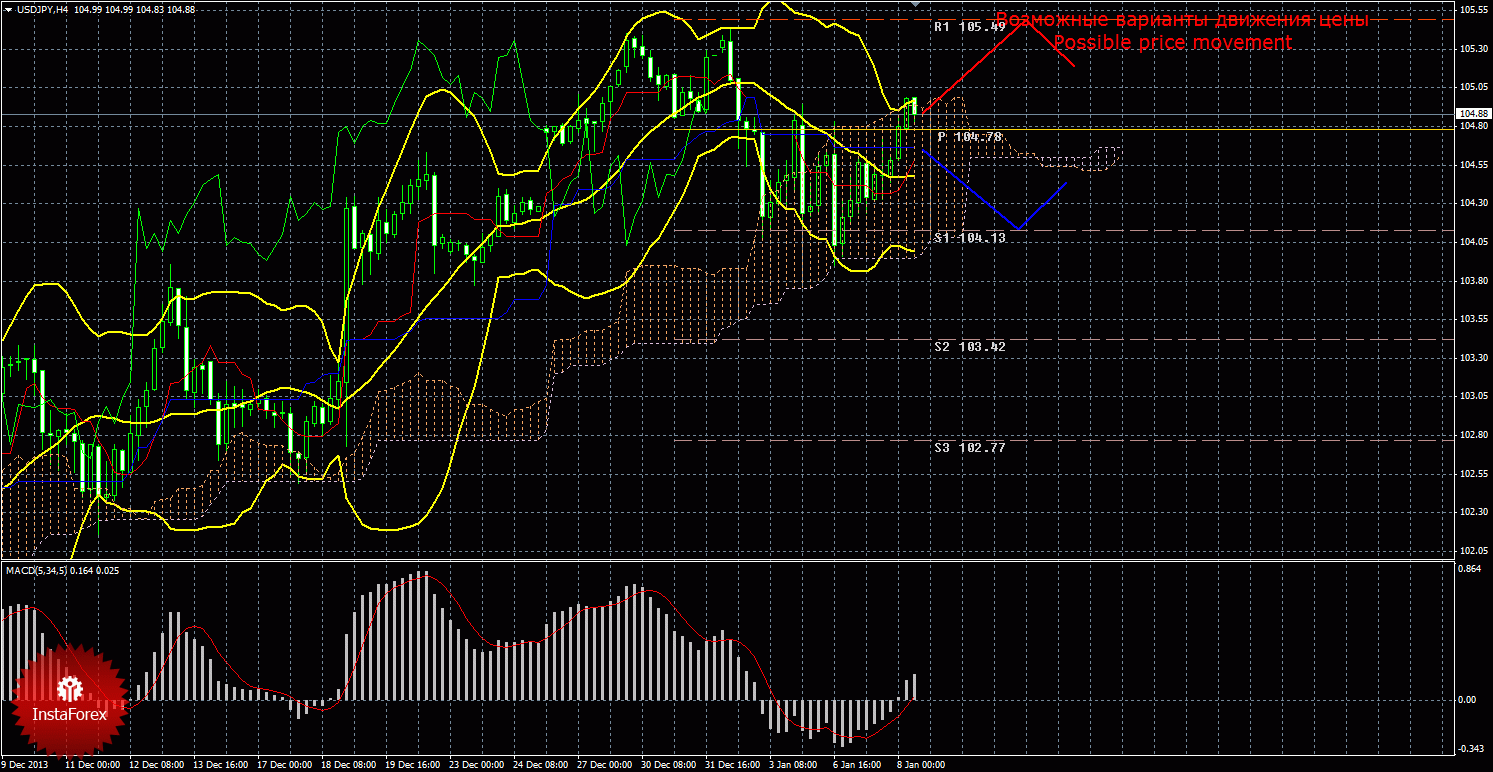Click the InstaForex logo badge
Image resolution: width=1493 pixels, height=772 pixels.
[x=68, y=702]
